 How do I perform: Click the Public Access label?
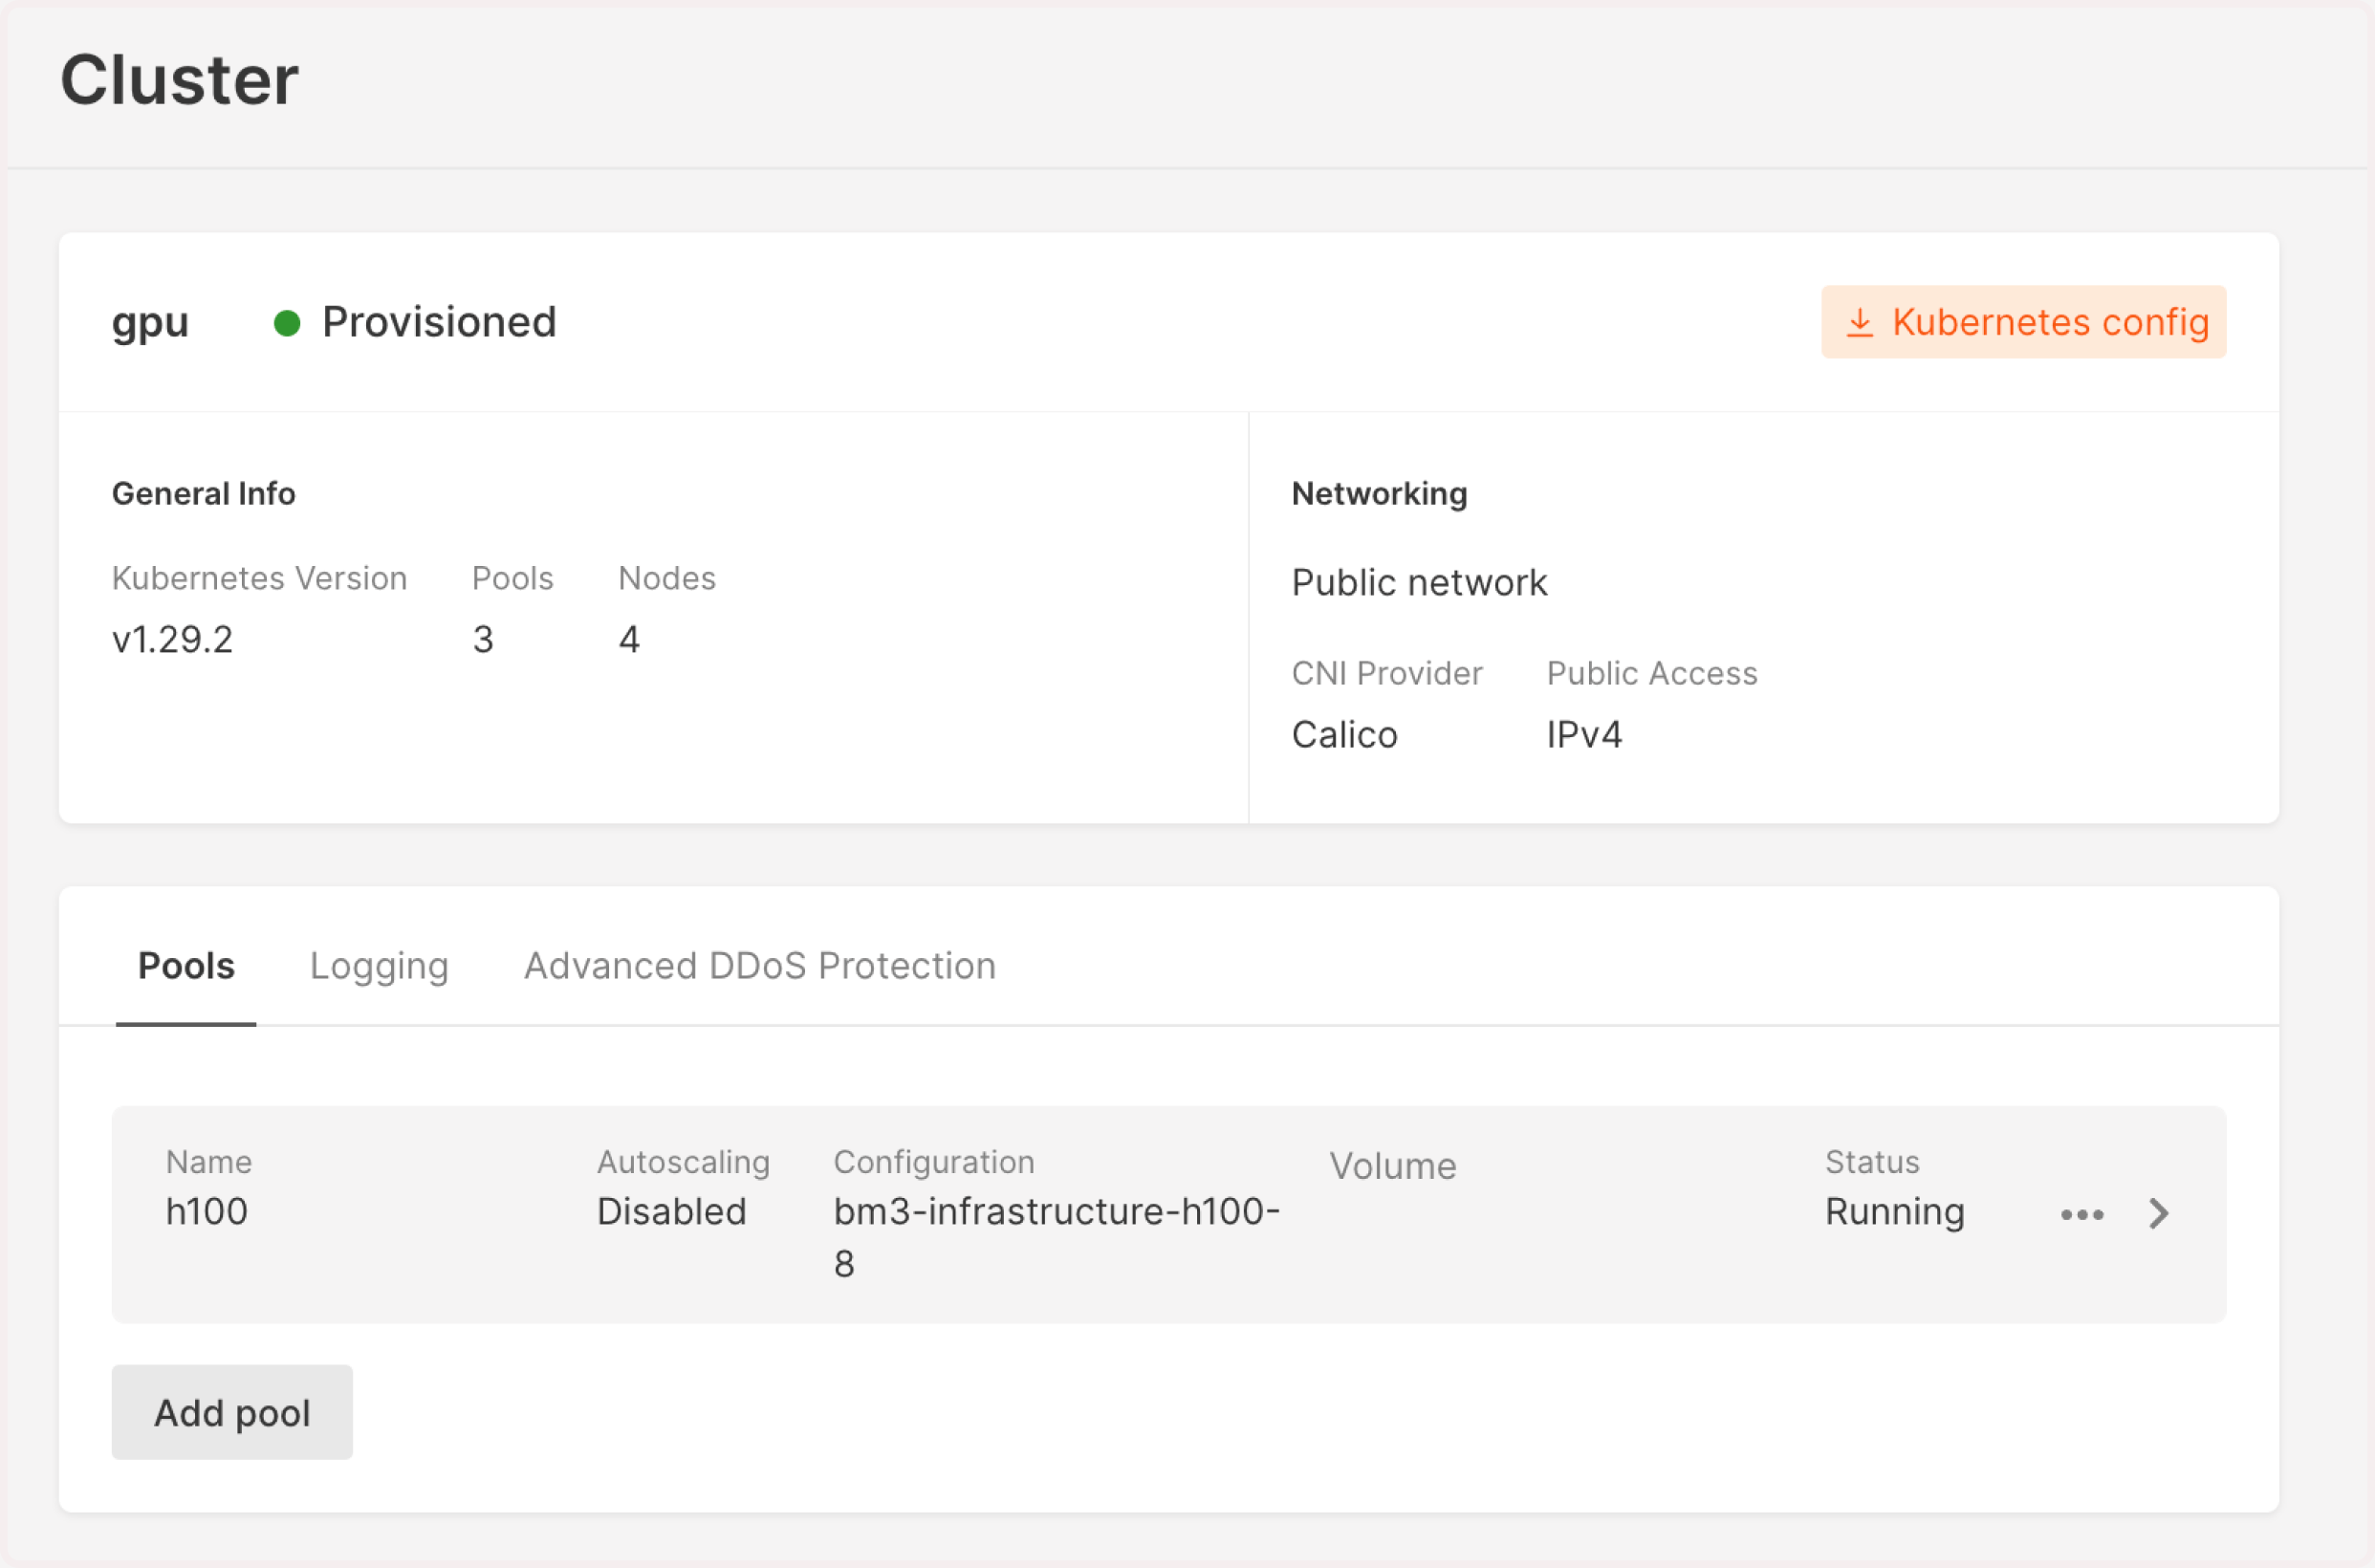1651,673
